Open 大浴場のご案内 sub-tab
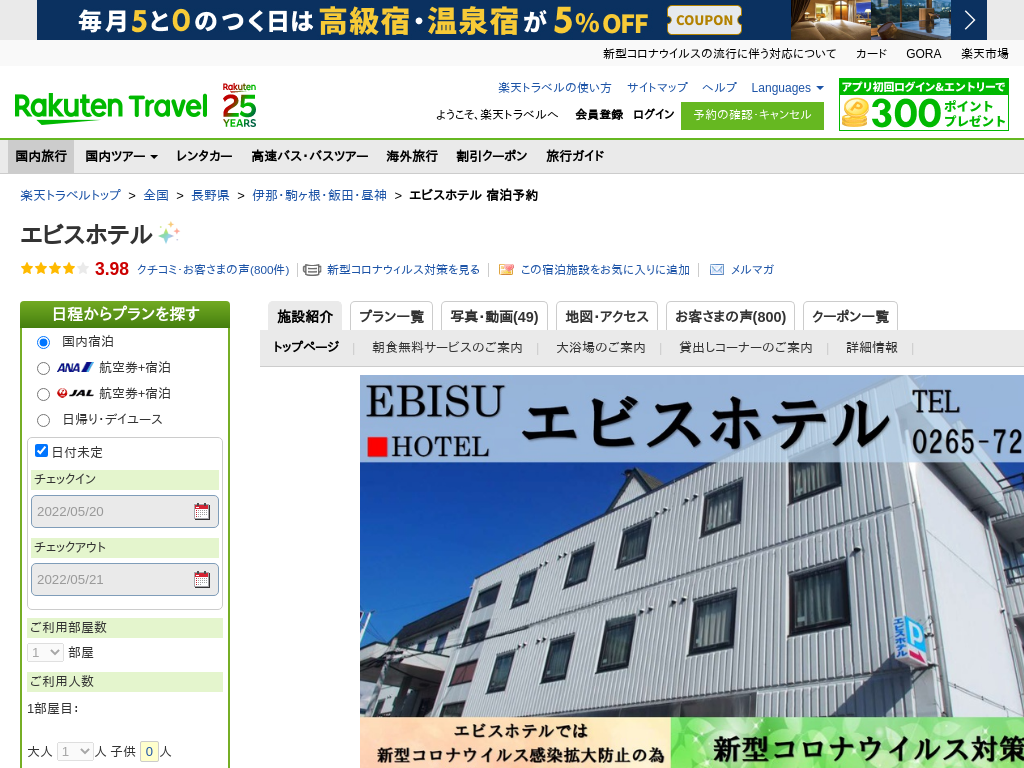Screen dimensions: 1024x768 [x=601, y=347]
